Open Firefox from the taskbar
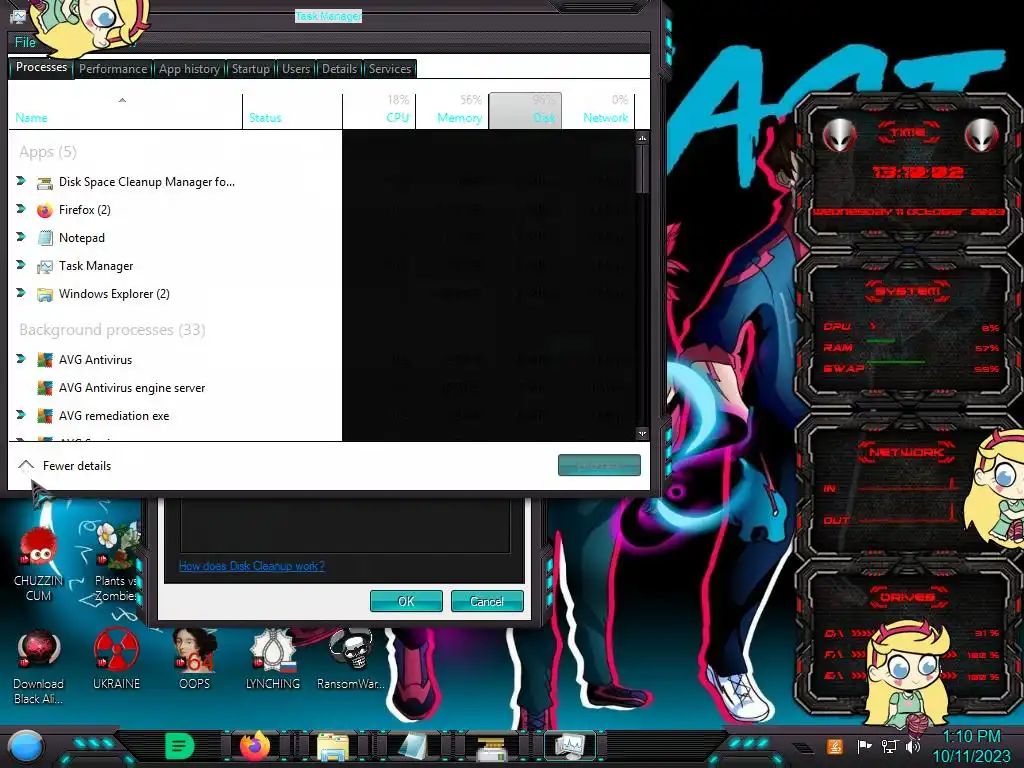1024x768 pixels. pyautogui.click(x=255, y=746)
